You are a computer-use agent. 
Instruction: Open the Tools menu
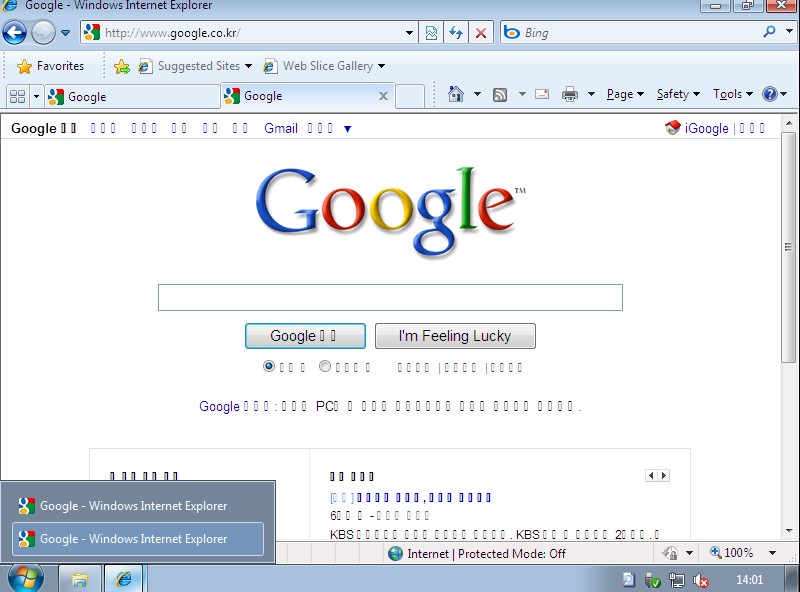point(733,94)
